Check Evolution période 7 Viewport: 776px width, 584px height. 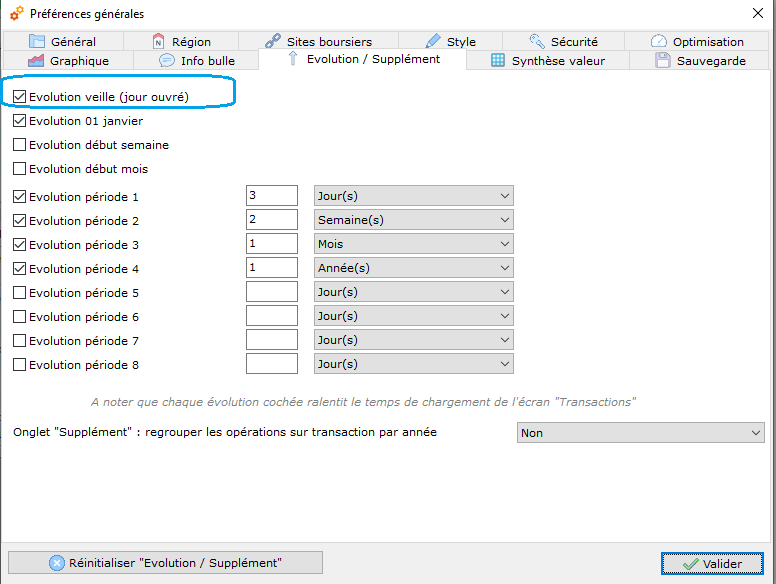coord(19,341)
